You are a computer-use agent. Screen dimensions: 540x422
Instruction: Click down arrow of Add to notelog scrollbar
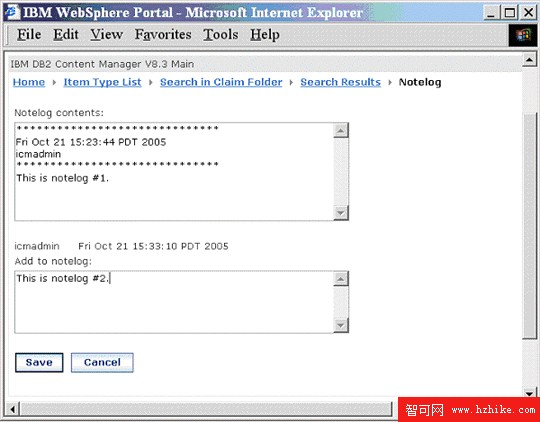click(341, 326)
